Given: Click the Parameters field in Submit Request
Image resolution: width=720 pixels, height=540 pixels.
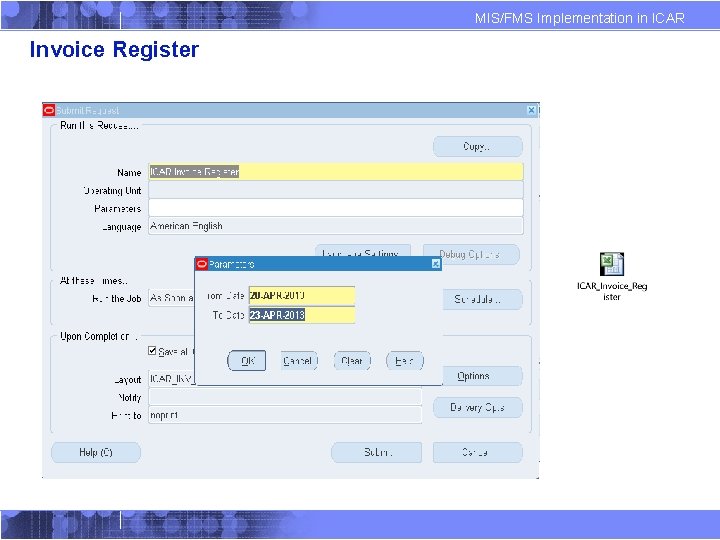Looking at the screenshot, I should tap(336, 208).
